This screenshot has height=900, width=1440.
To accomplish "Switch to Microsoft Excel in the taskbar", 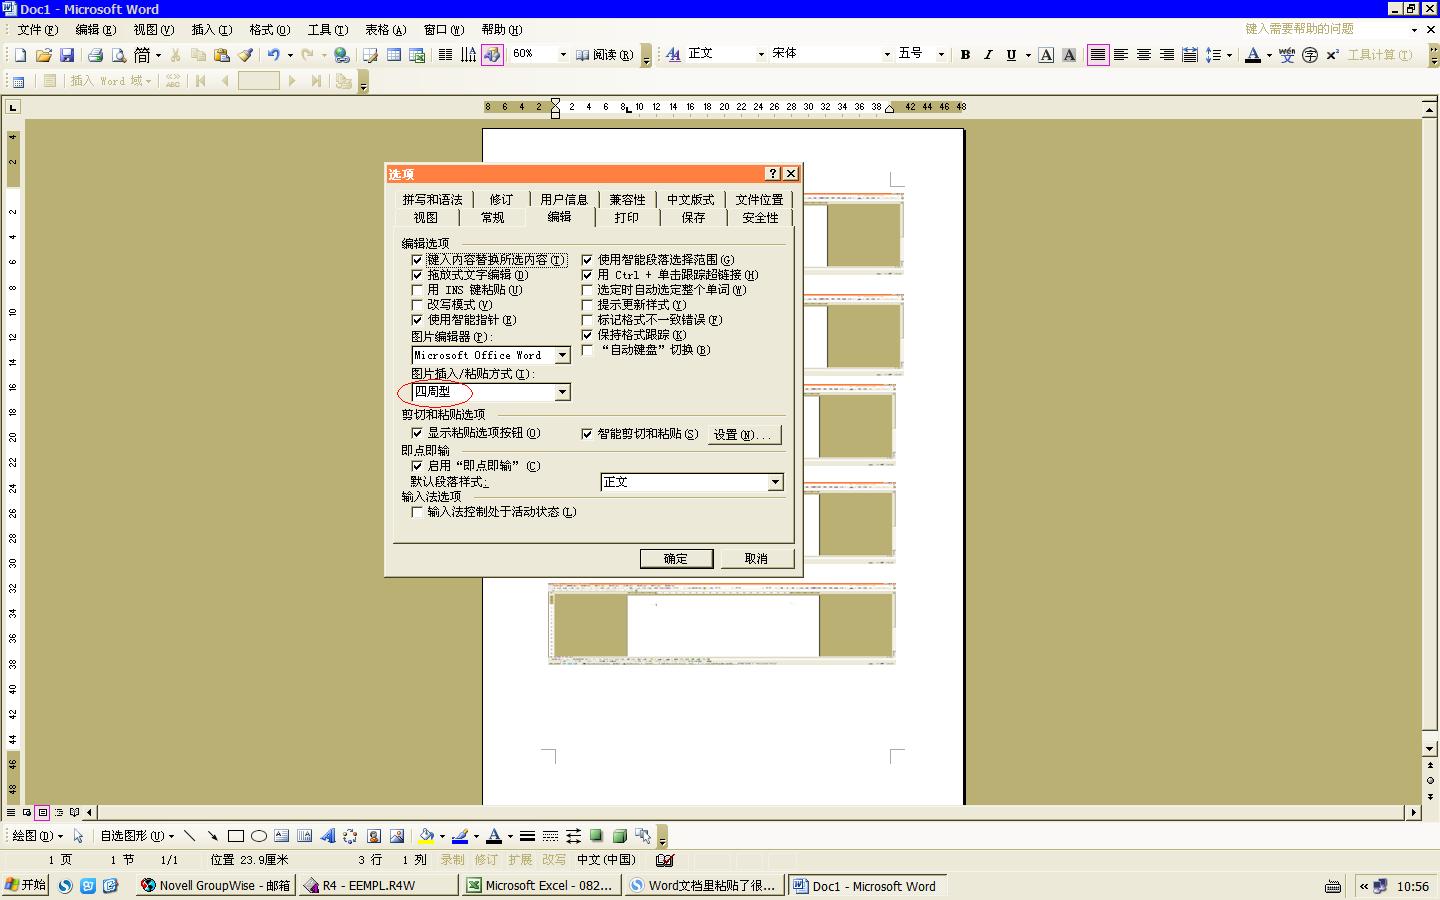I will pyautogui.click(x=540, y=885).
